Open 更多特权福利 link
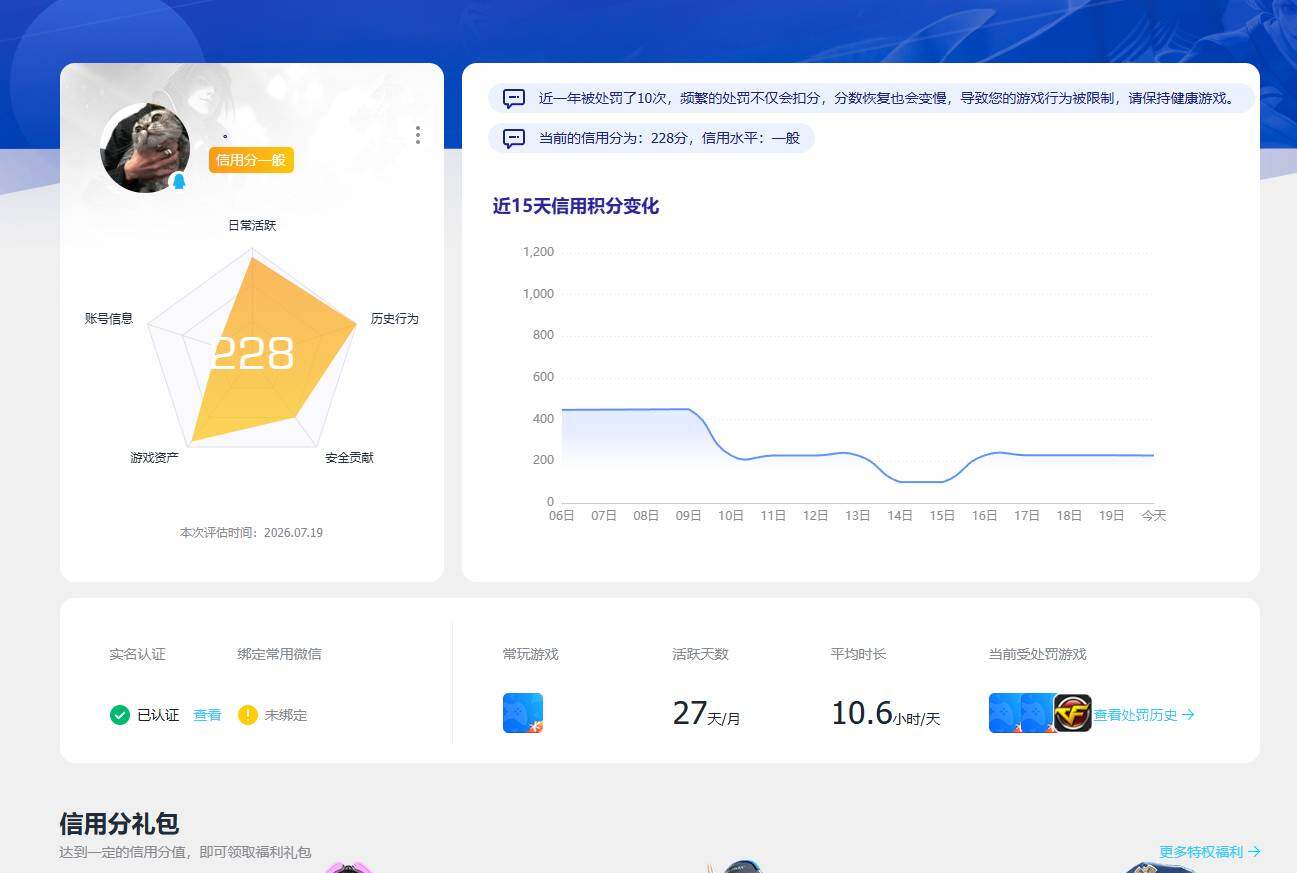The width and height of the screenshot is (1297, 873). click(x=1210, y=852)
